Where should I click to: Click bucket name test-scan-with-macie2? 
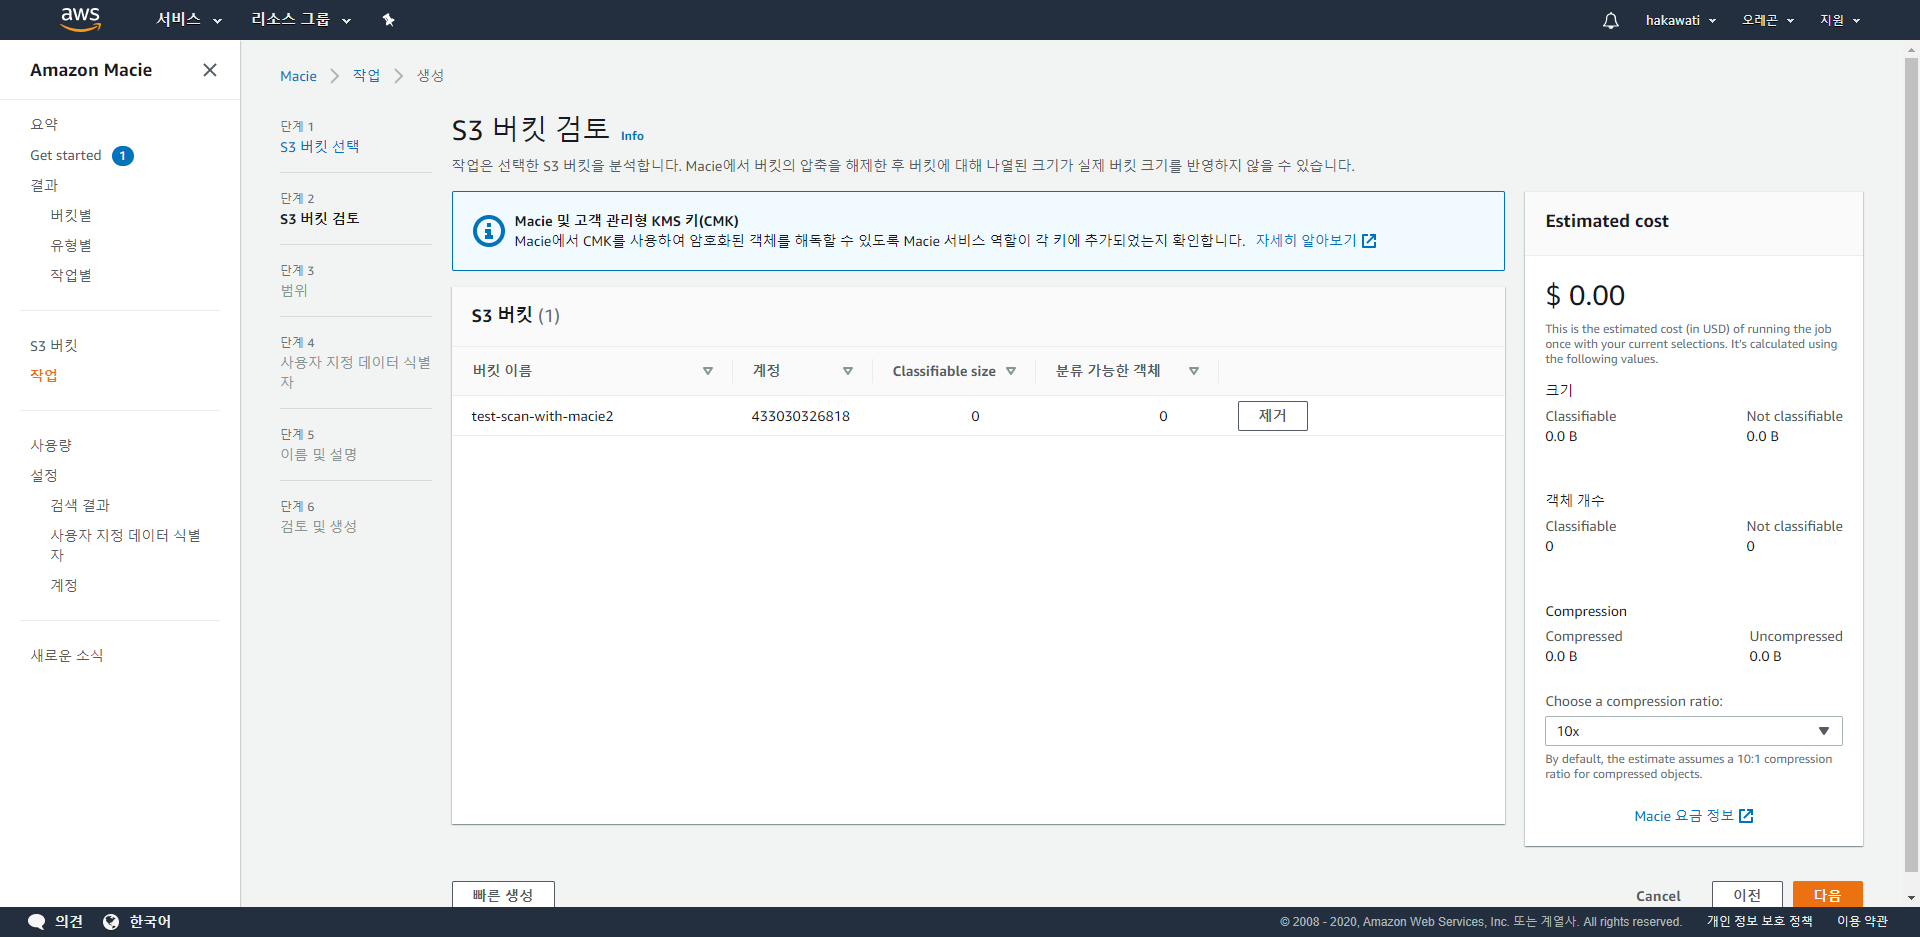[x=542, y=416]
